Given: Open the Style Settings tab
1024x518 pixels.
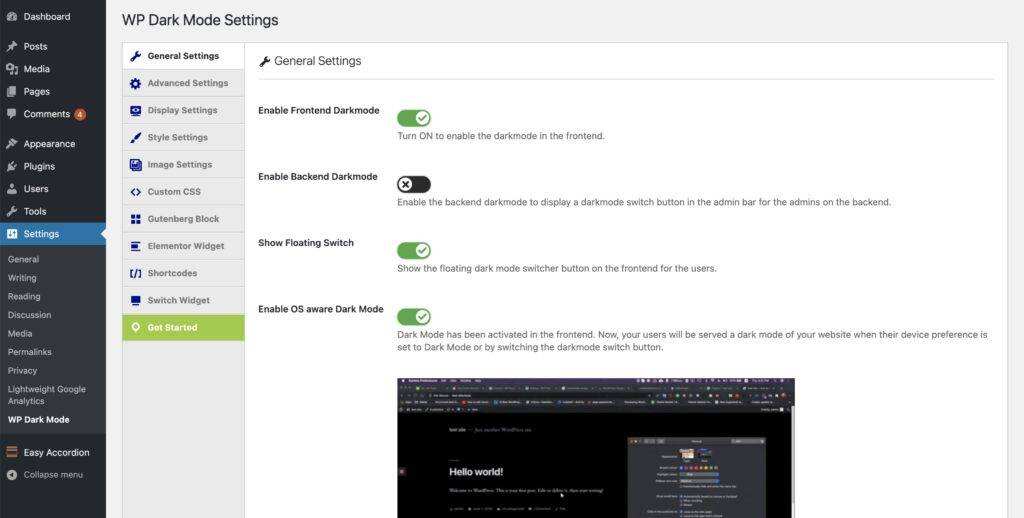Looking at the screenshot, I should (x=184, y=138).
